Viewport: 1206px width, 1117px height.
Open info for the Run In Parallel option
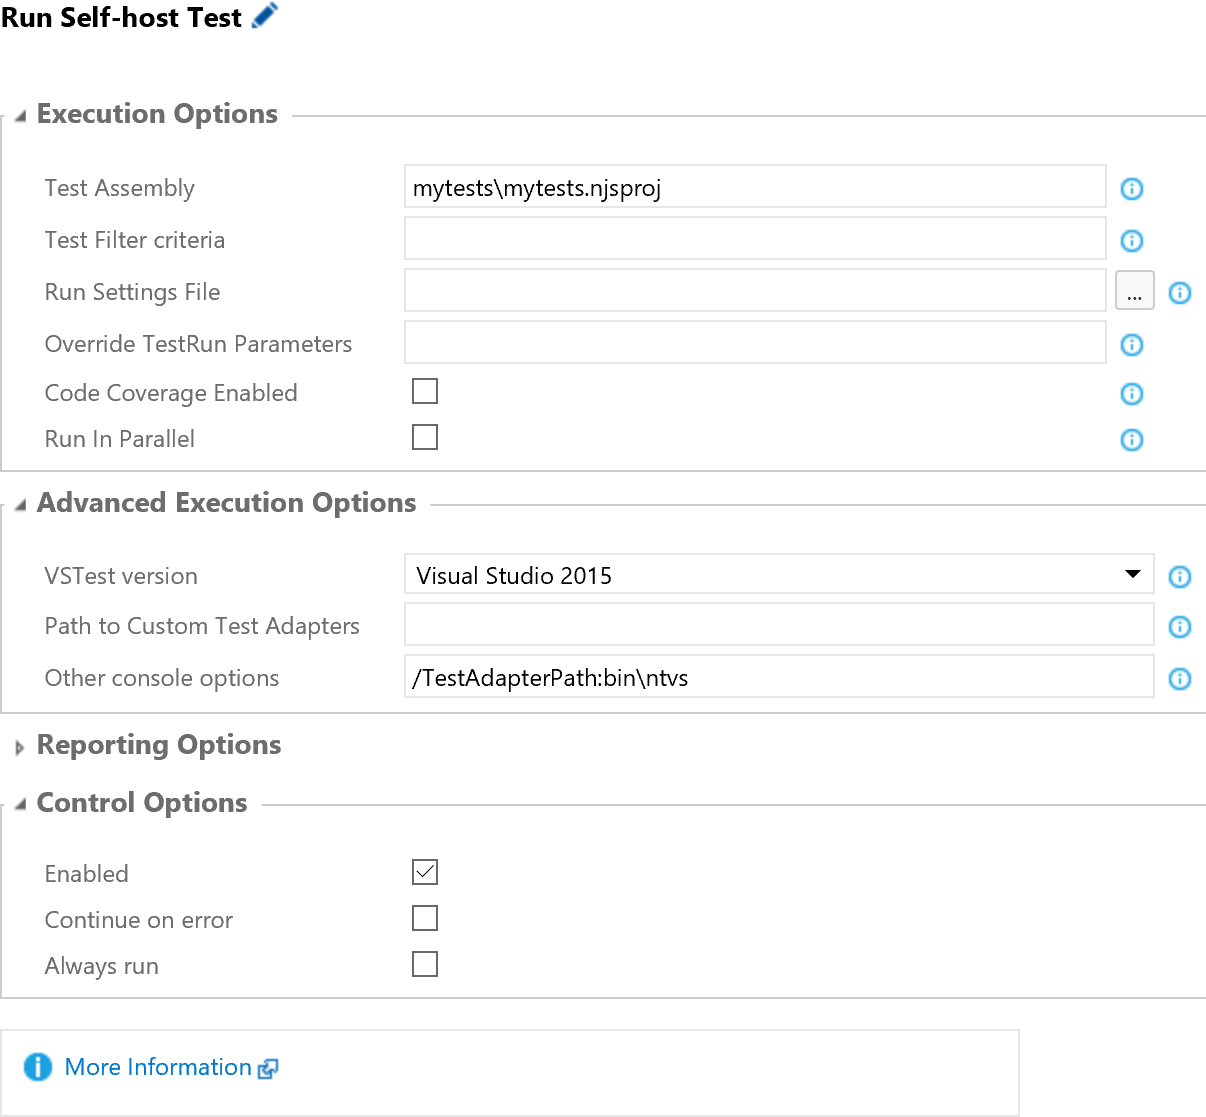click(1131, 439)
